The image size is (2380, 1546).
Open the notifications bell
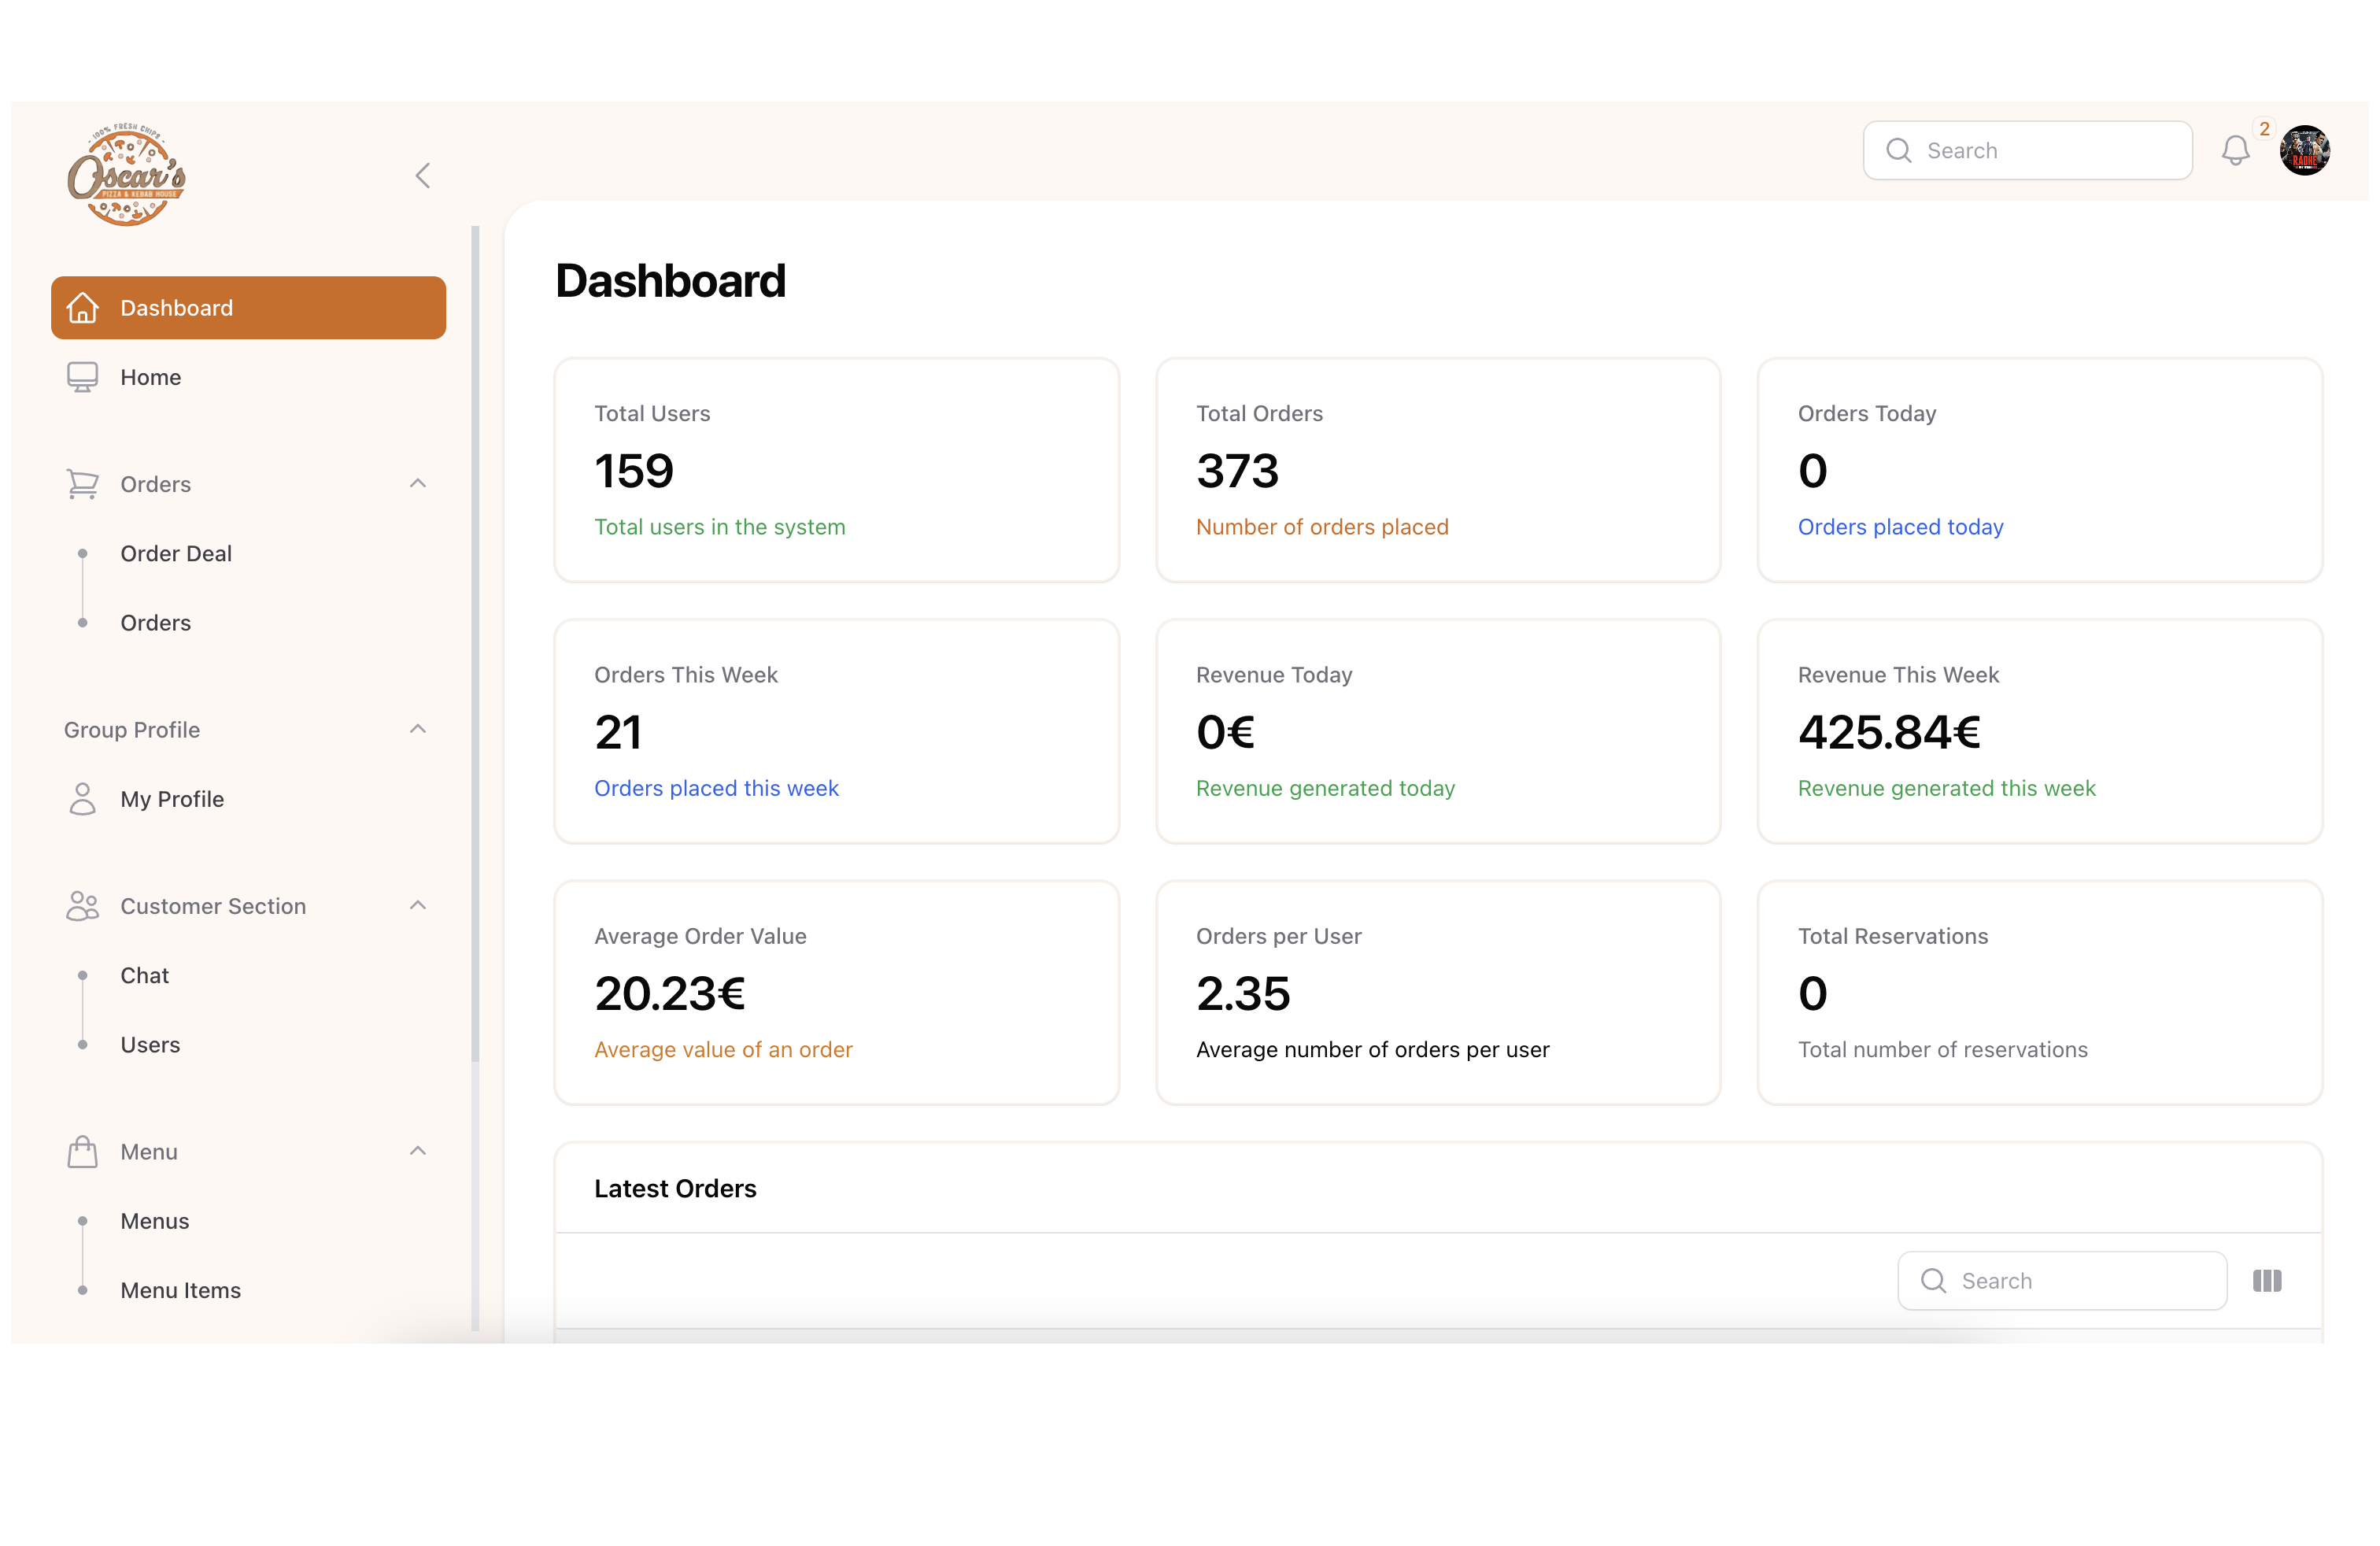2235,151
